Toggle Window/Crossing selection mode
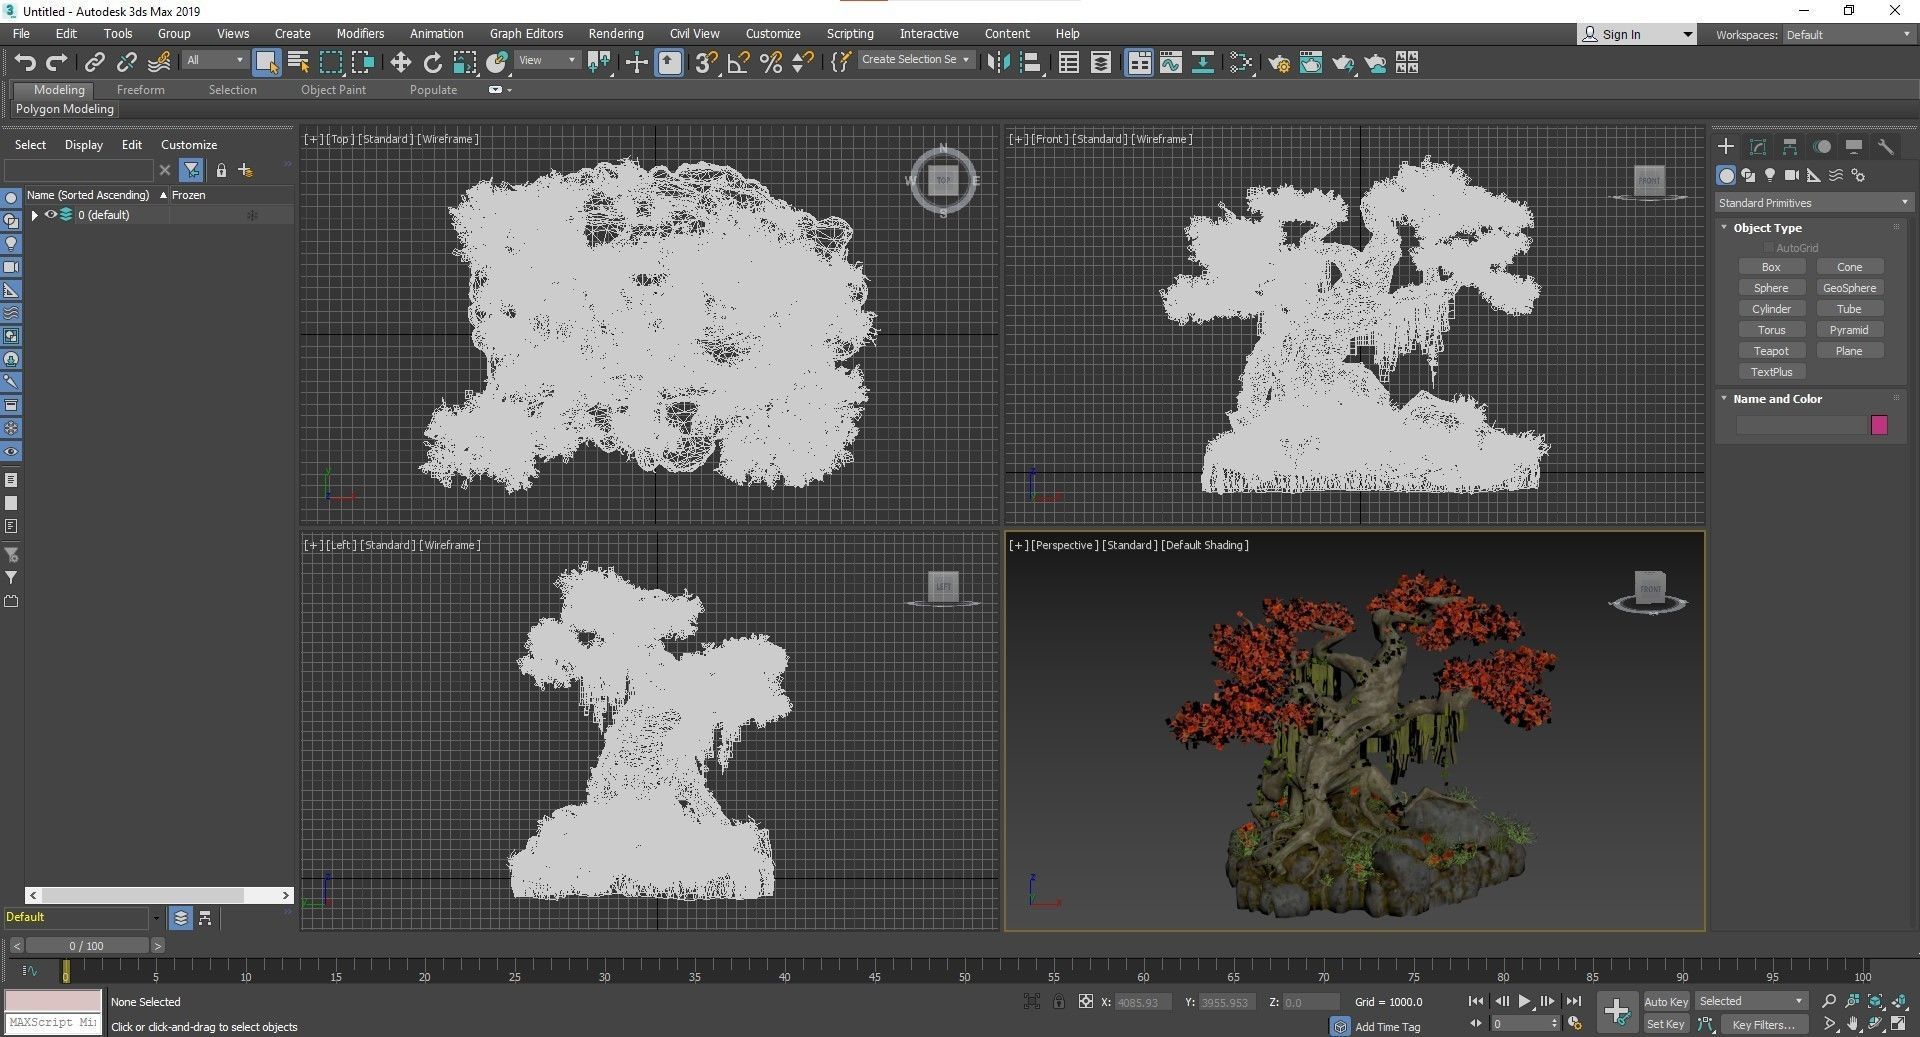The height and width of the screenshot is (1037, 1920). 362,63
